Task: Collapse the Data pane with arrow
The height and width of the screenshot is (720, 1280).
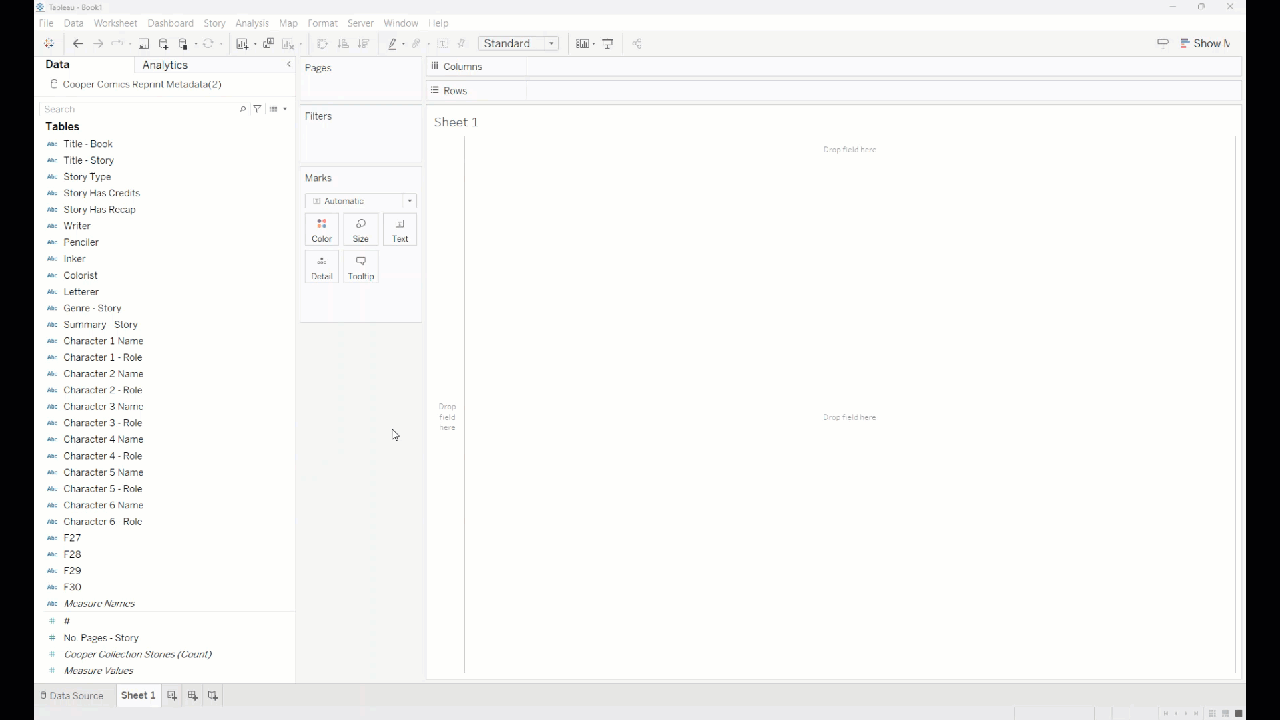Action: click(x=289, y=65)
